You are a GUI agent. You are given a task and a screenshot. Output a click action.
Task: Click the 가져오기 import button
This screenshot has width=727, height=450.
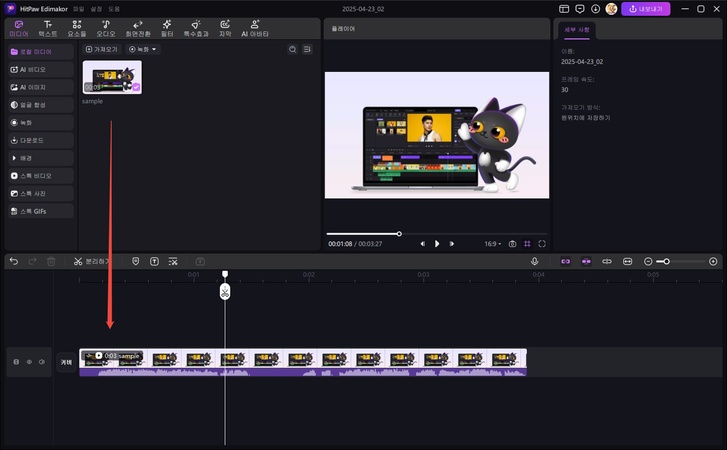click(x=102, y=49)
